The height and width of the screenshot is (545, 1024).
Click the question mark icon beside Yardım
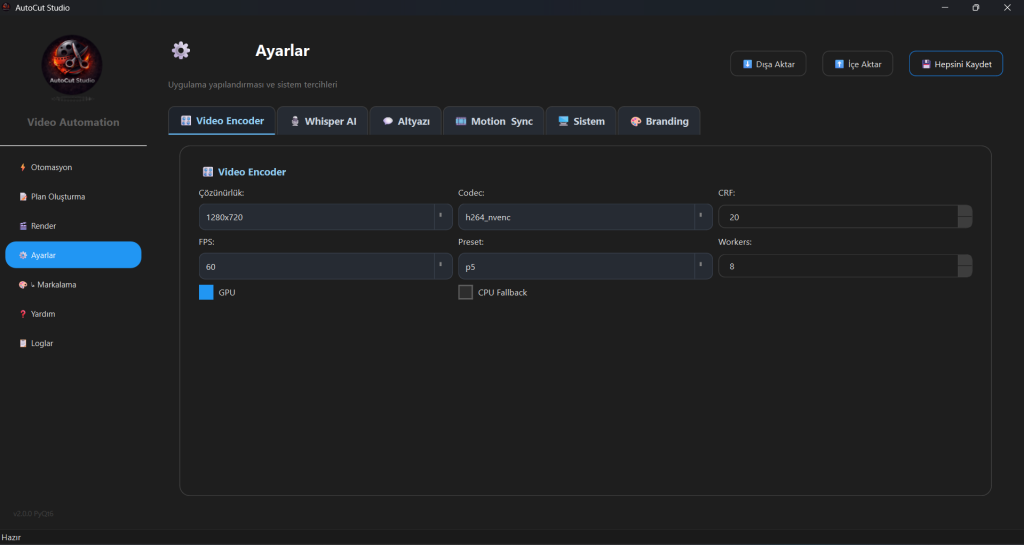click(x=23, y=314)
